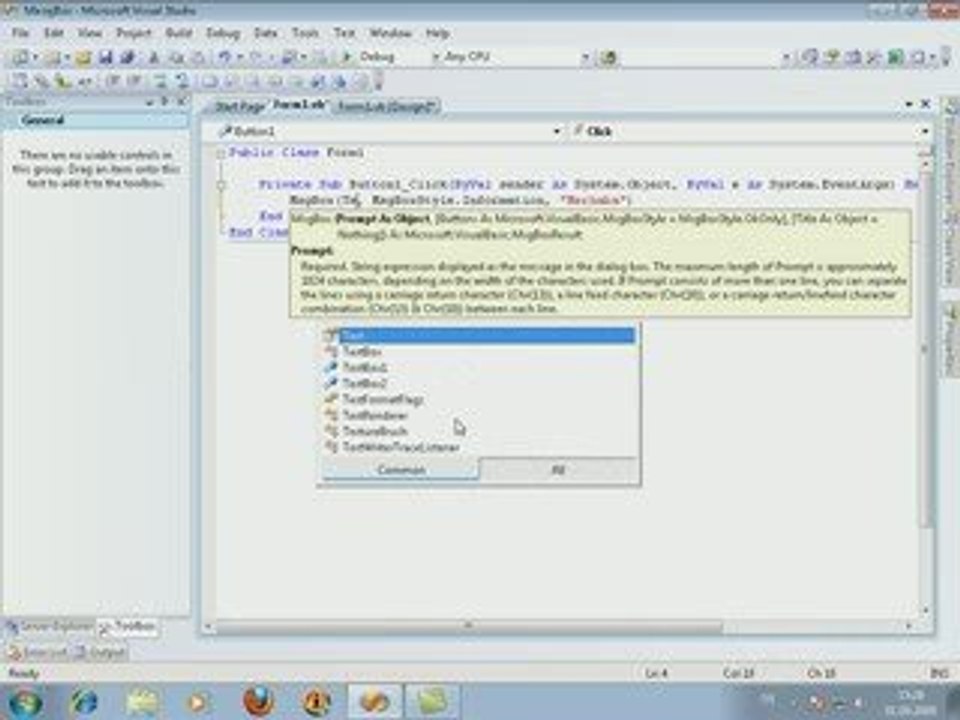This screenshot has height=720, width=960.
Task: Collapse the Public Class Form1 region
Action: (x=220, y=153)
